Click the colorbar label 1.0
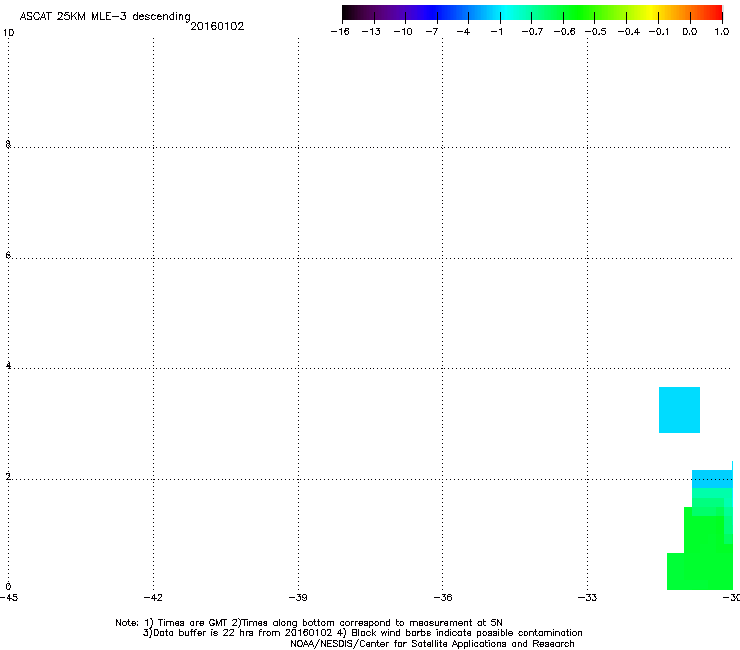740x650 pixels. [x=722, y=32]
